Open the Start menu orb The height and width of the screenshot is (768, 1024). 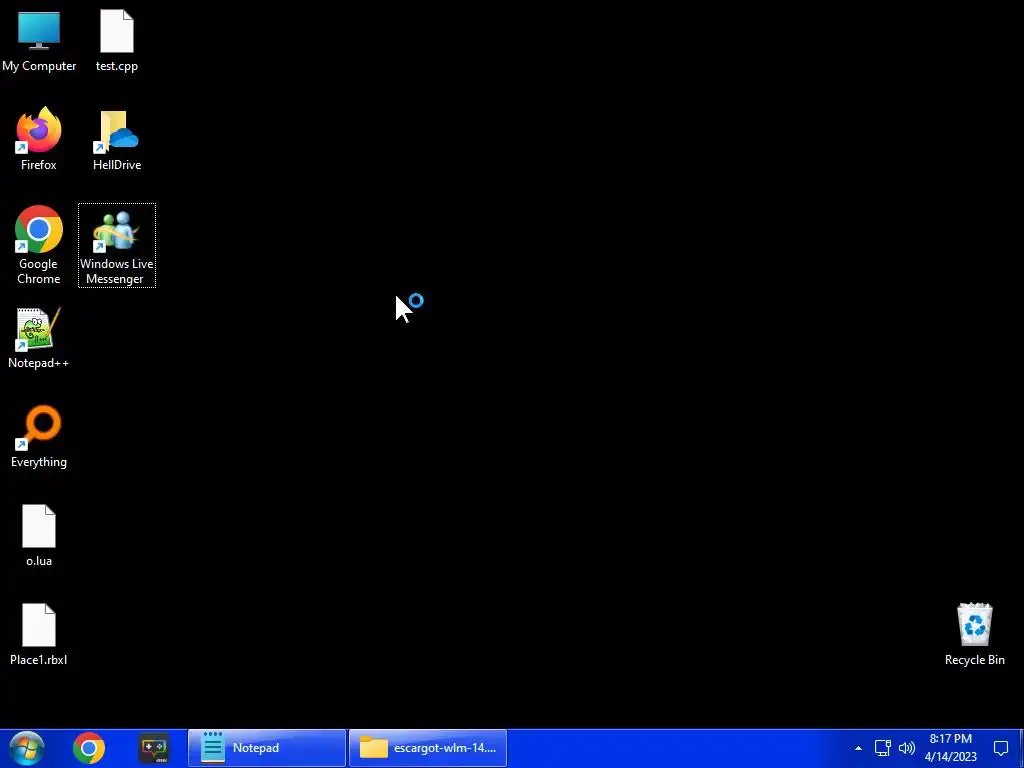27,748
